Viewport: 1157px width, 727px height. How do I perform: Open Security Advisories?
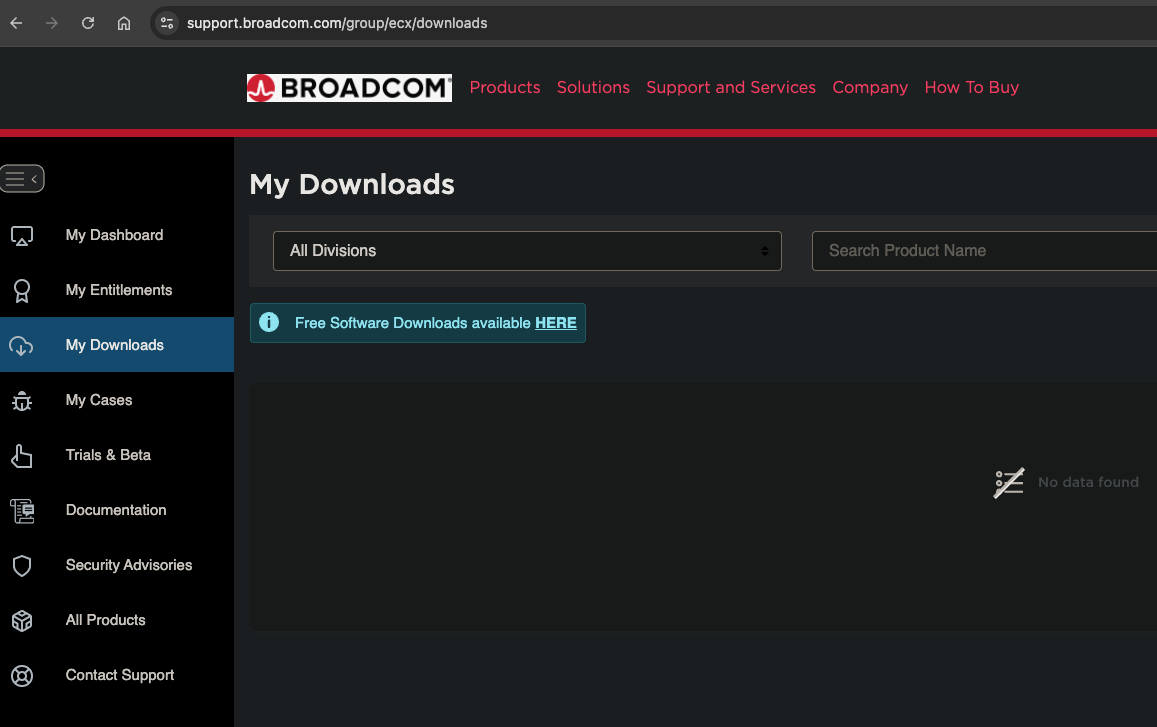click(x=128, y=565)
